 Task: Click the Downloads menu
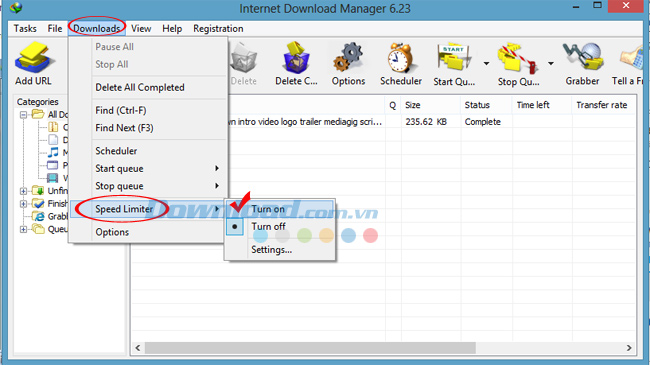[97, 29]
